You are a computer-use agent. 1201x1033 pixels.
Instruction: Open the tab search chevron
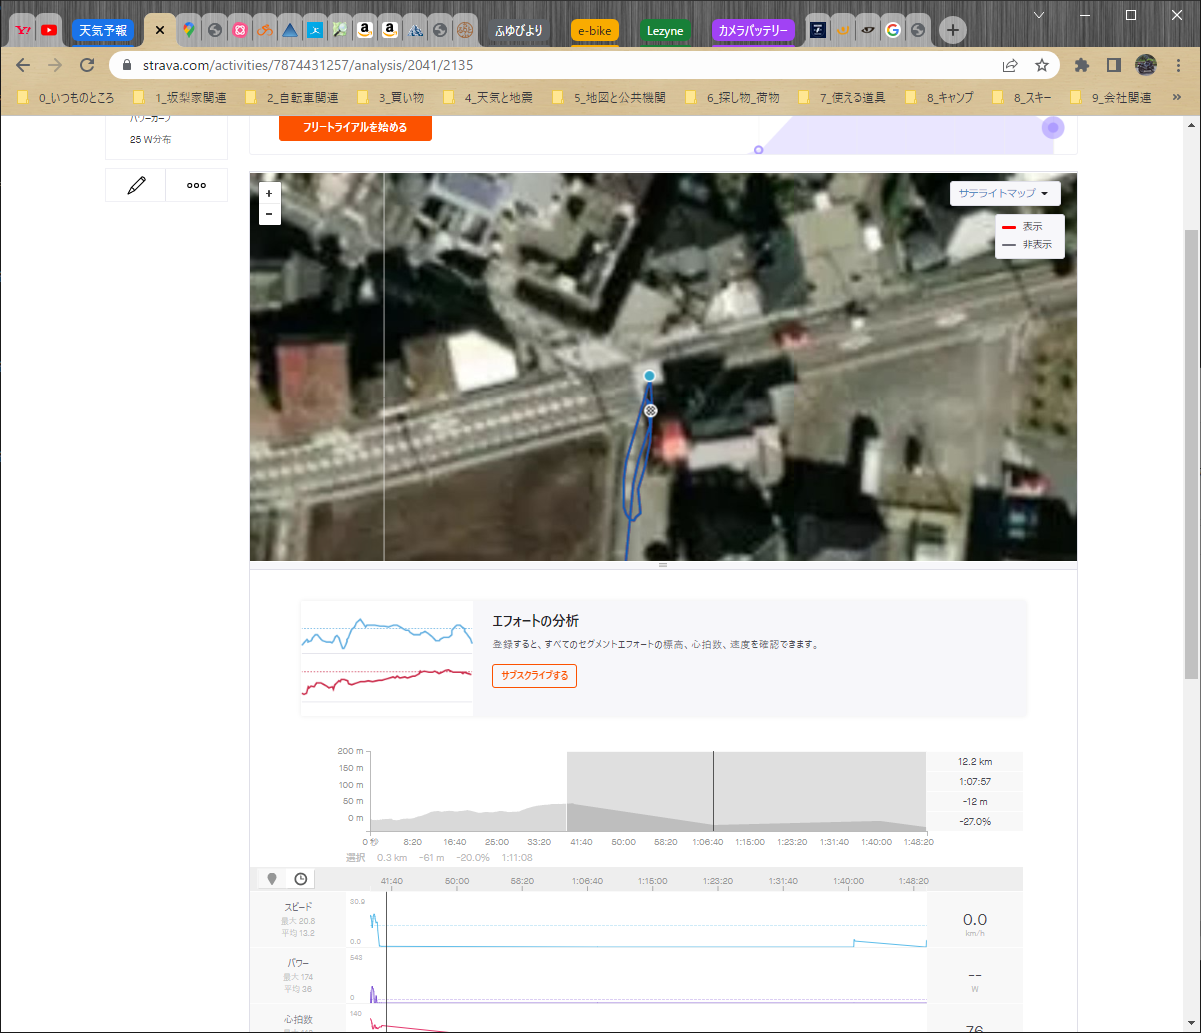1039,15
